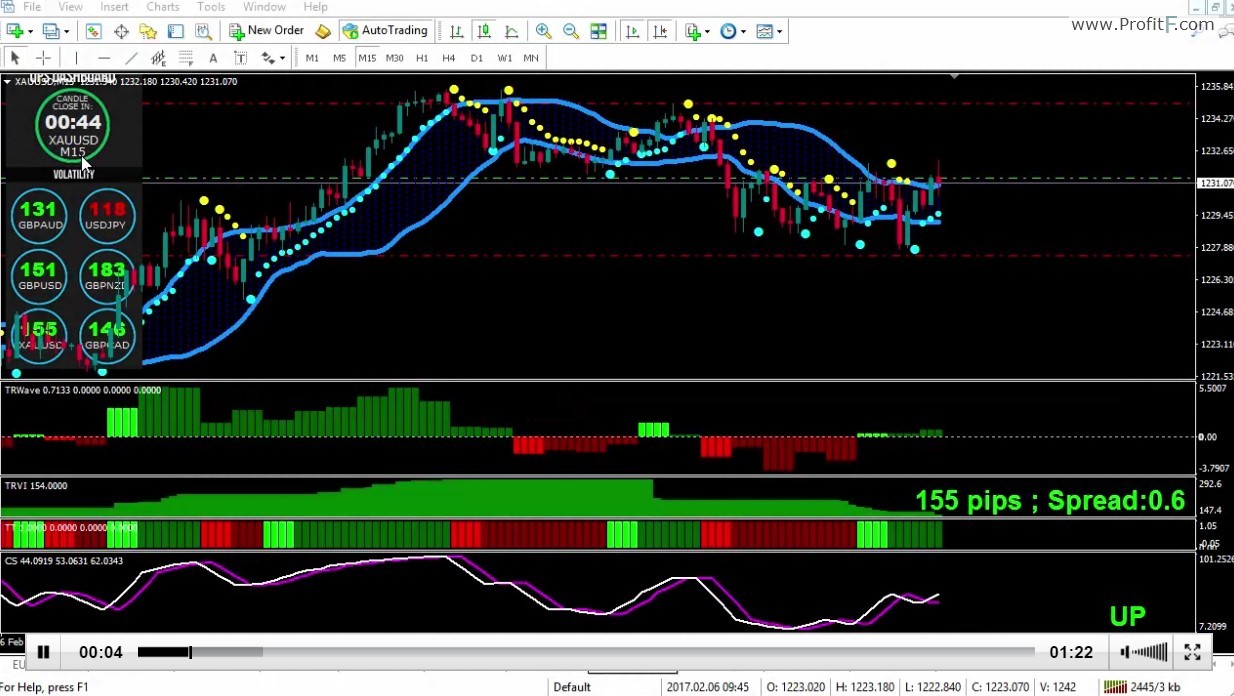
Task: Open the Insert menu
Action: click(114, 7)
